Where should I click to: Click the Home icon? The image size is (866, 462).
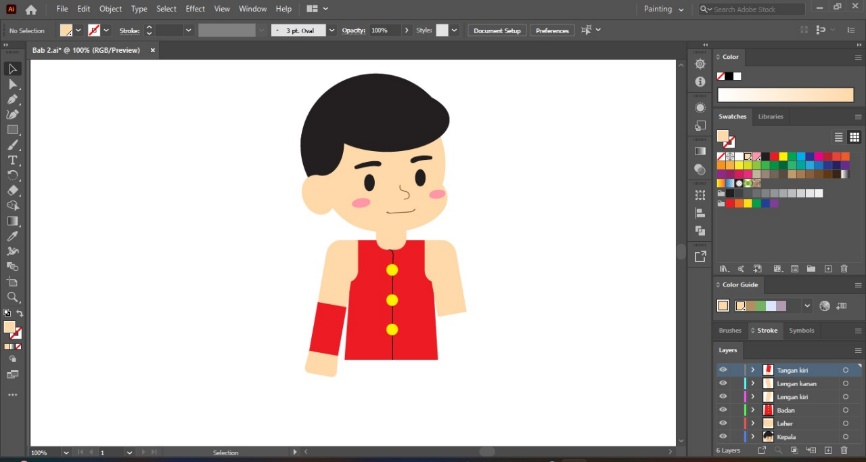coord(31,9)
